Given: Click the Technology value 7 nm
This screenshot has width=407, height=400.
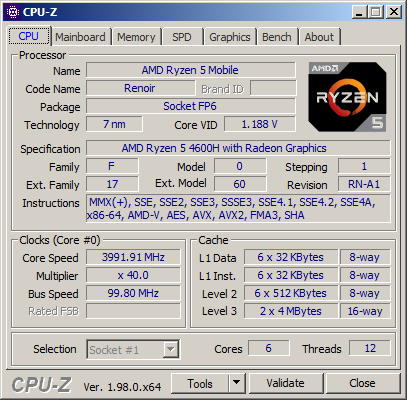Looking at the screenshot, I should click(x=114, y=124).
